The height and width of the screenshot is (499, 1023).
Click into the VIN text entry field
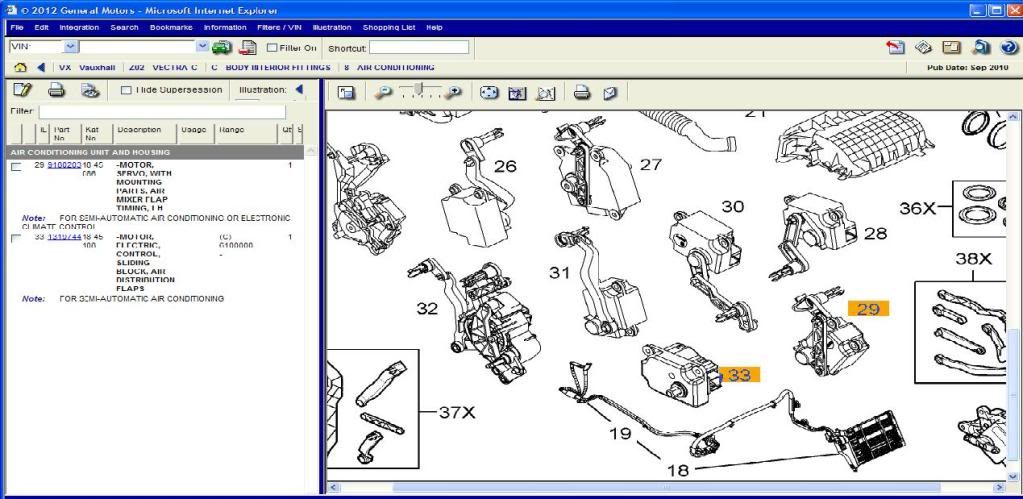tap(137, 47)
